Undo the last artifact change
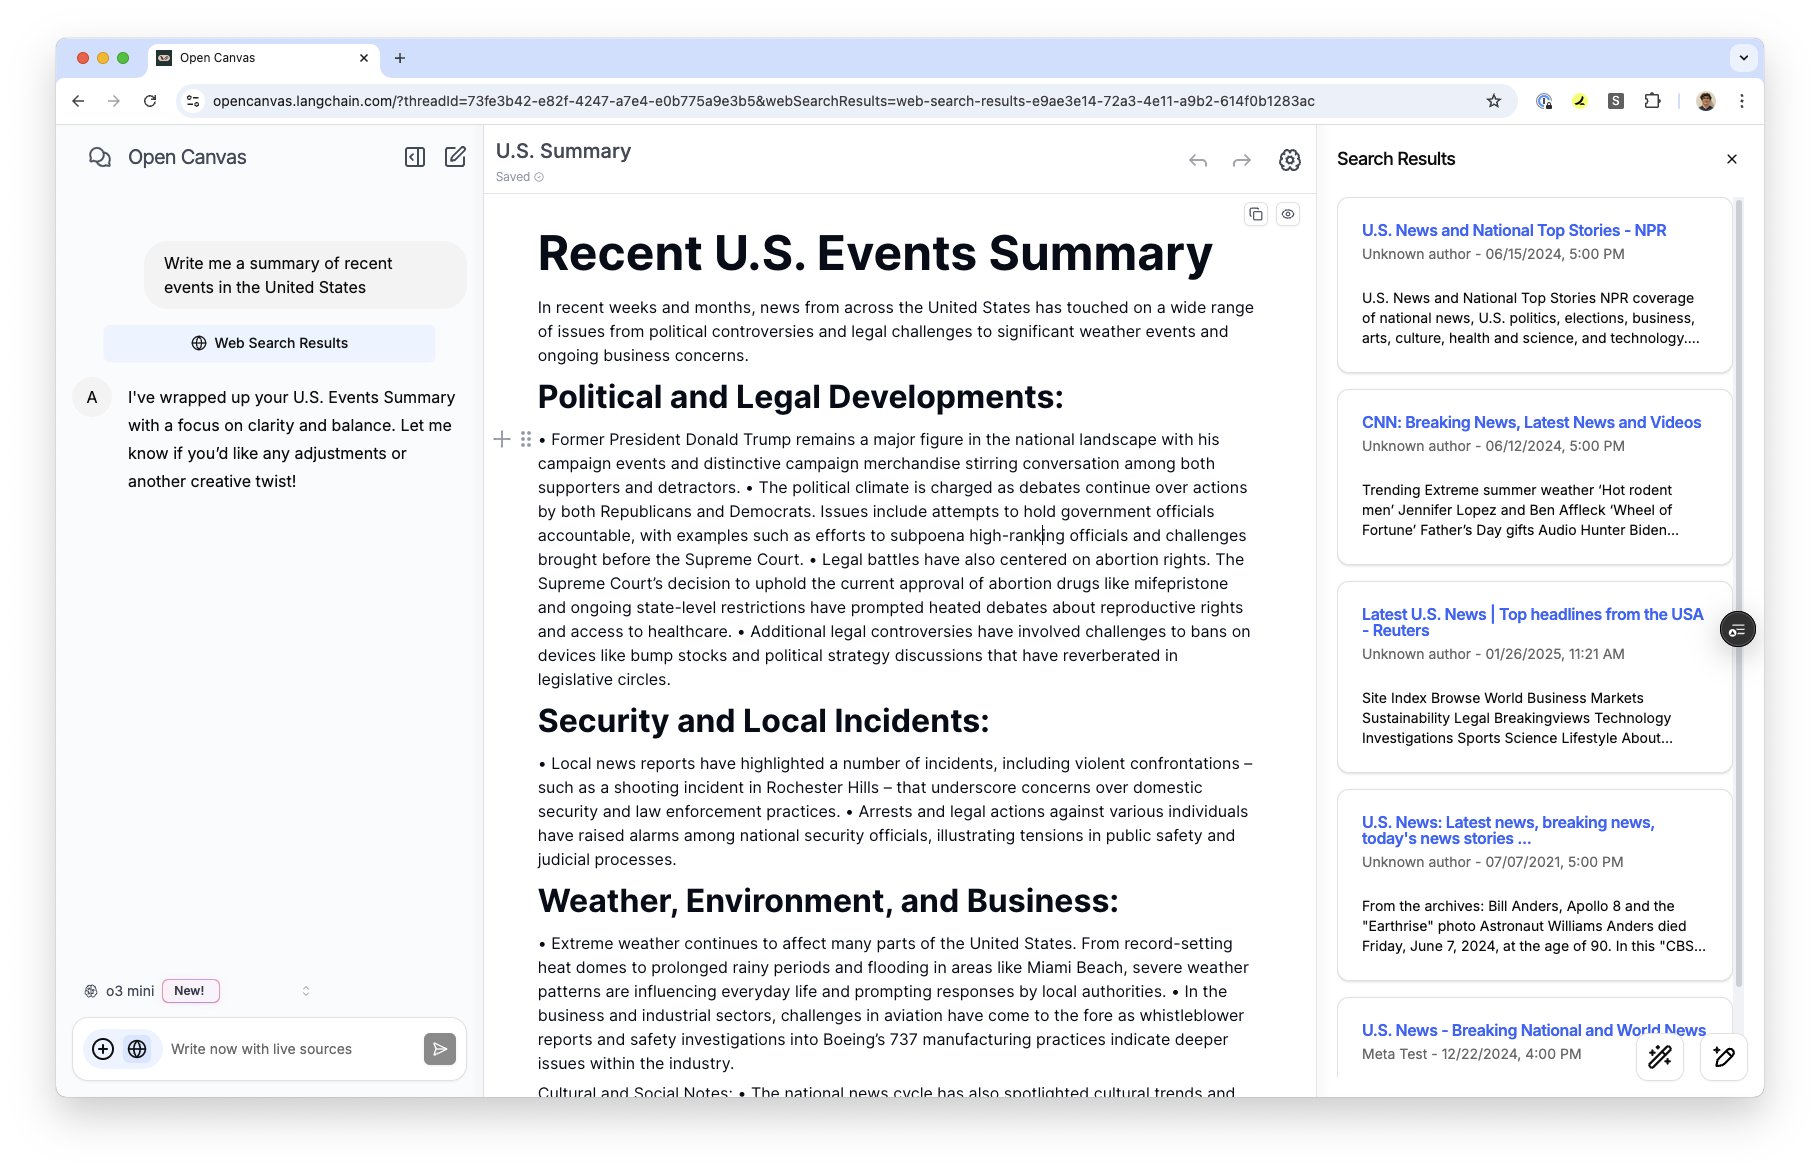1820x1171 pixels. 1198,160
